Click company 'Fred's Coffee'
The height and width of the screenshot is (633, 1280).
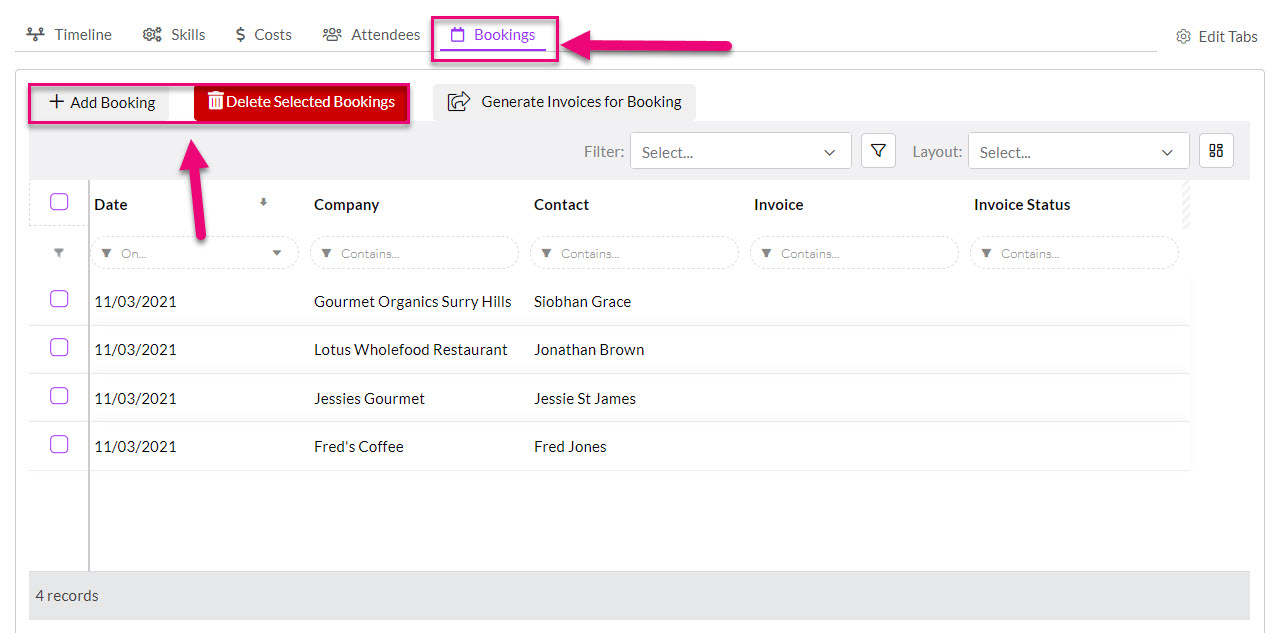point(358,446)
